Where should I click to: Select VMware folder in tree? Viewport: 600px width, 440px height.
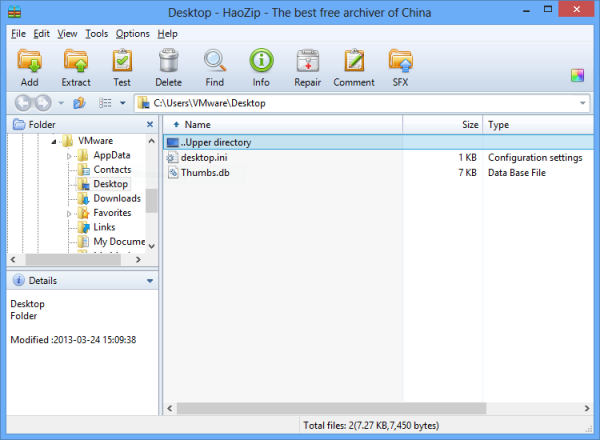[x=95, y=141]
